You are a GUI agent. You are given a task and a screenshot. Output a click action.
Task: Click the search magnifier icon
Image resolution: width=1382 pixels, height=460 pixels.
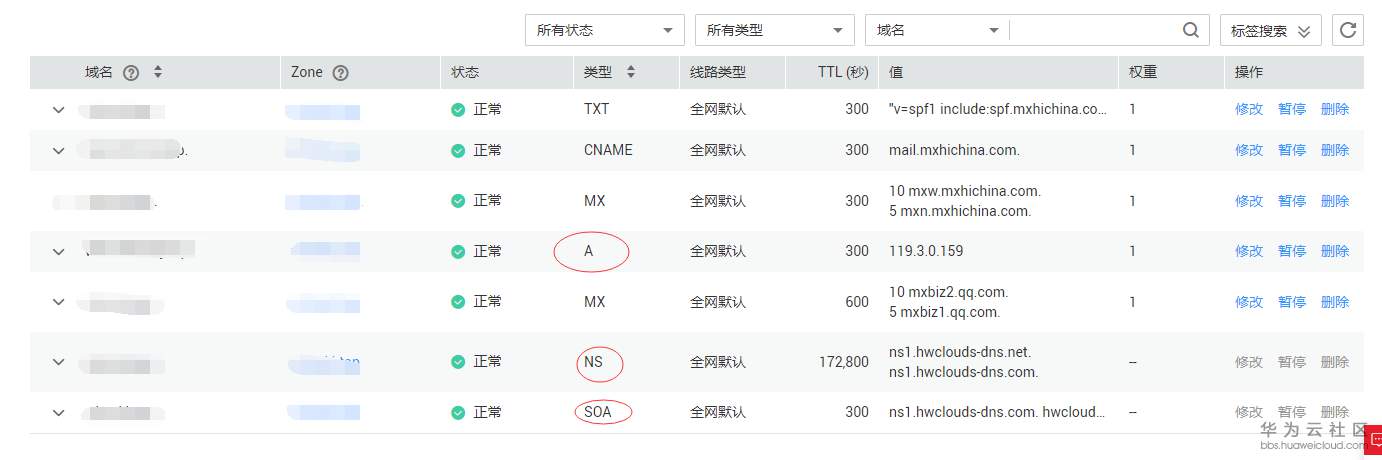(x=1190, y=30)
